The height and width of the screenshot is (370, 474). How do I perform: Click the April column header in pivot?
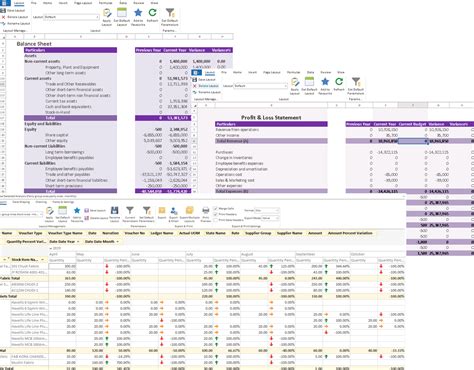point(62,254)
